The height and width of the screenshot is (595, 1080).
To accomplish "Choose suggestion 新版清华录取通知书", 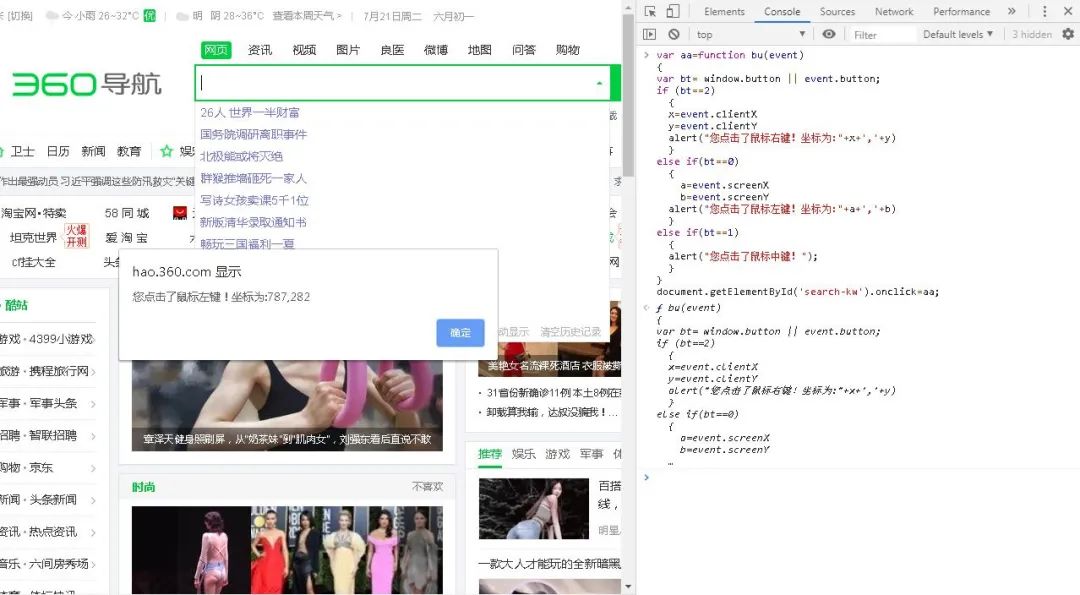I will (x=253, y=222).
